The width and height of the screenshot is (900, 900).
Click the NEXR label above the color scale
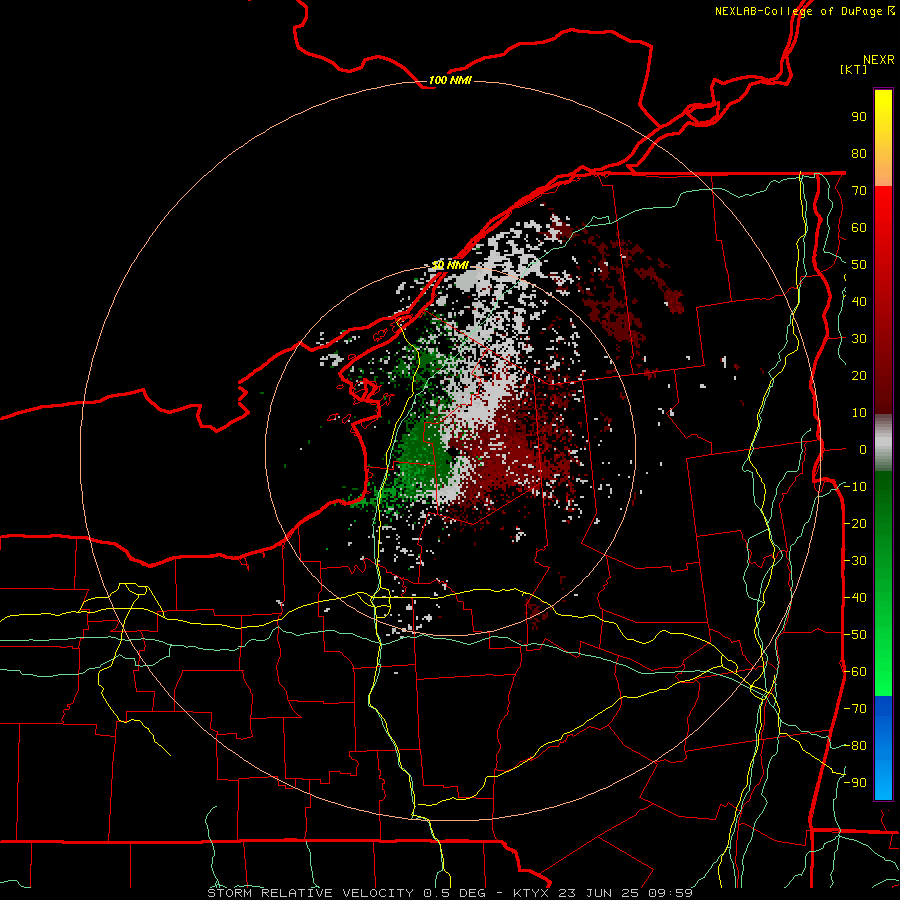click(x=879, y=60)
